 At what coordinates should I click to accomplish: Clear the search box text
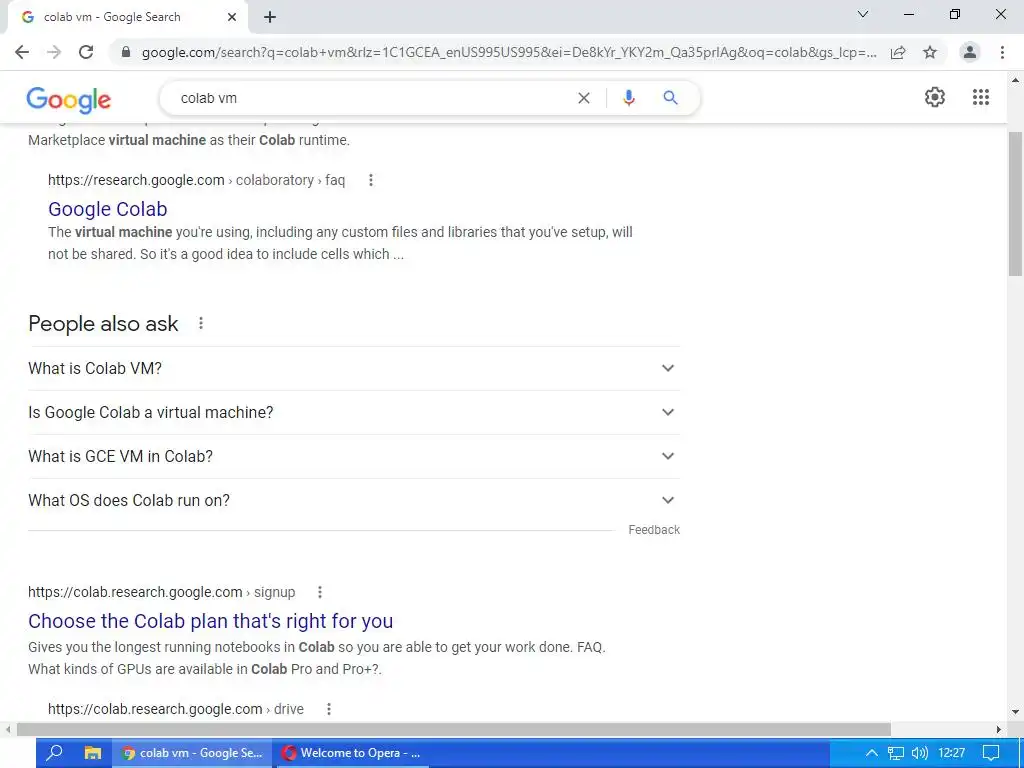584,98
